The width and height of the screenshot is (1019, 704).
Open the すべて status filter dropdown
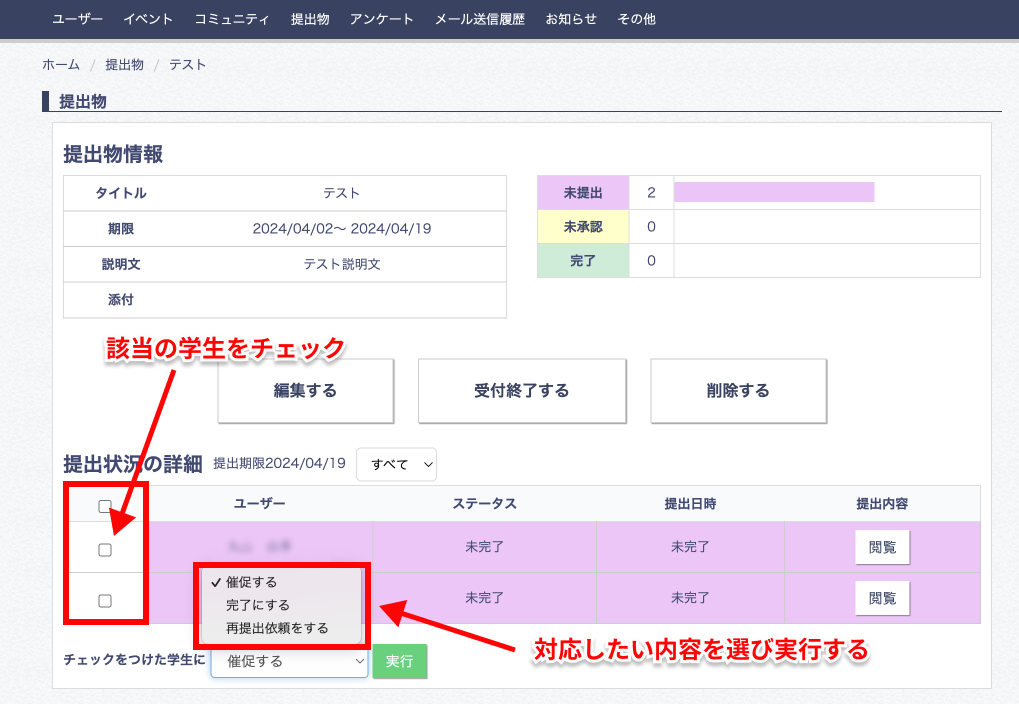coord(396,464)
